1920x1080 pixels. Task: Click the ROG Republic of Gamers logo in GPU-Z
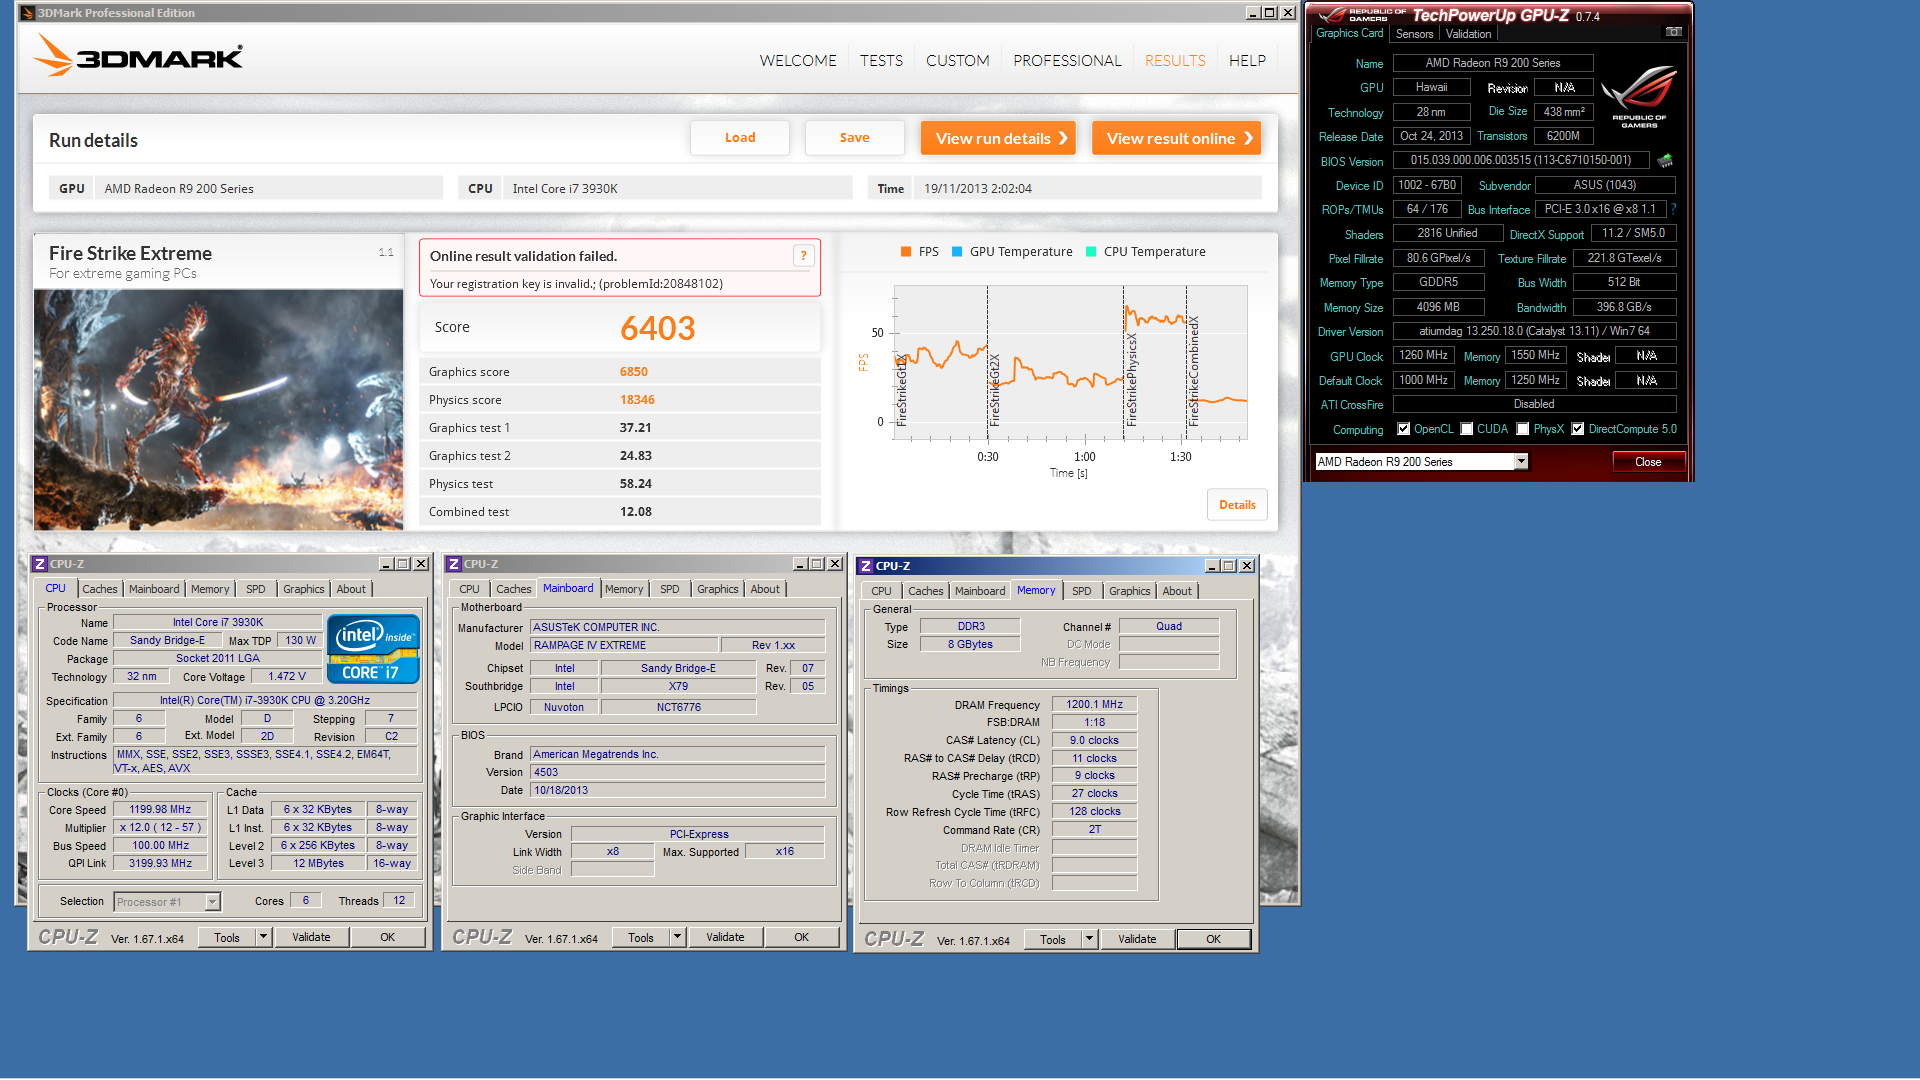click(x=1639, y=96)
